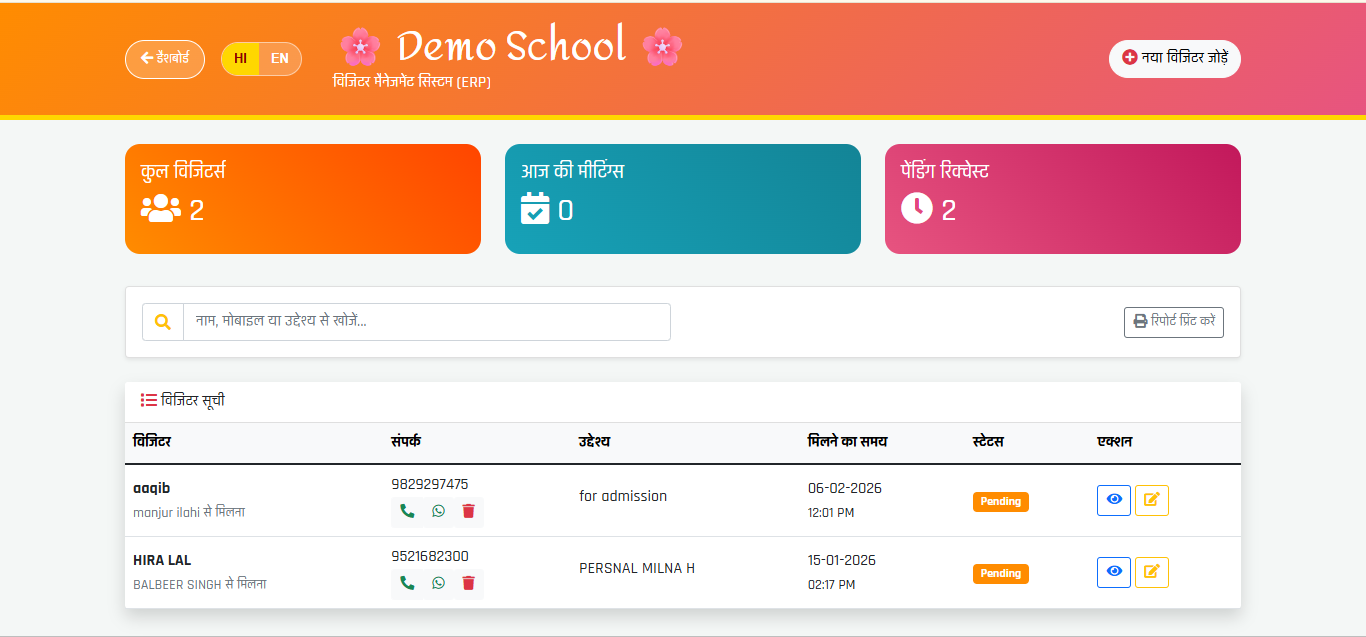
Task: Click purpose text PERSNAL MILNA H
Action: (x=637, y=568)
